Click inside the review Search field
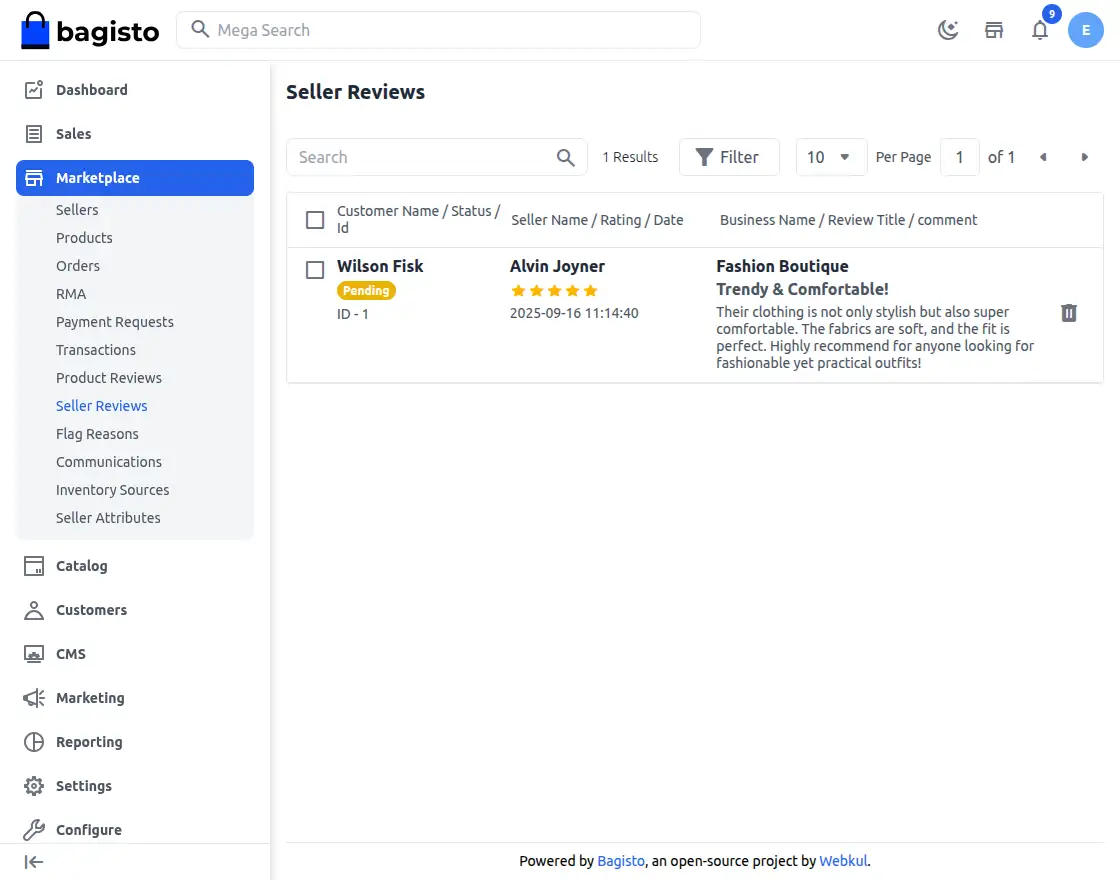This screenshot has height=880, width=1120. [x=420, y=157]
